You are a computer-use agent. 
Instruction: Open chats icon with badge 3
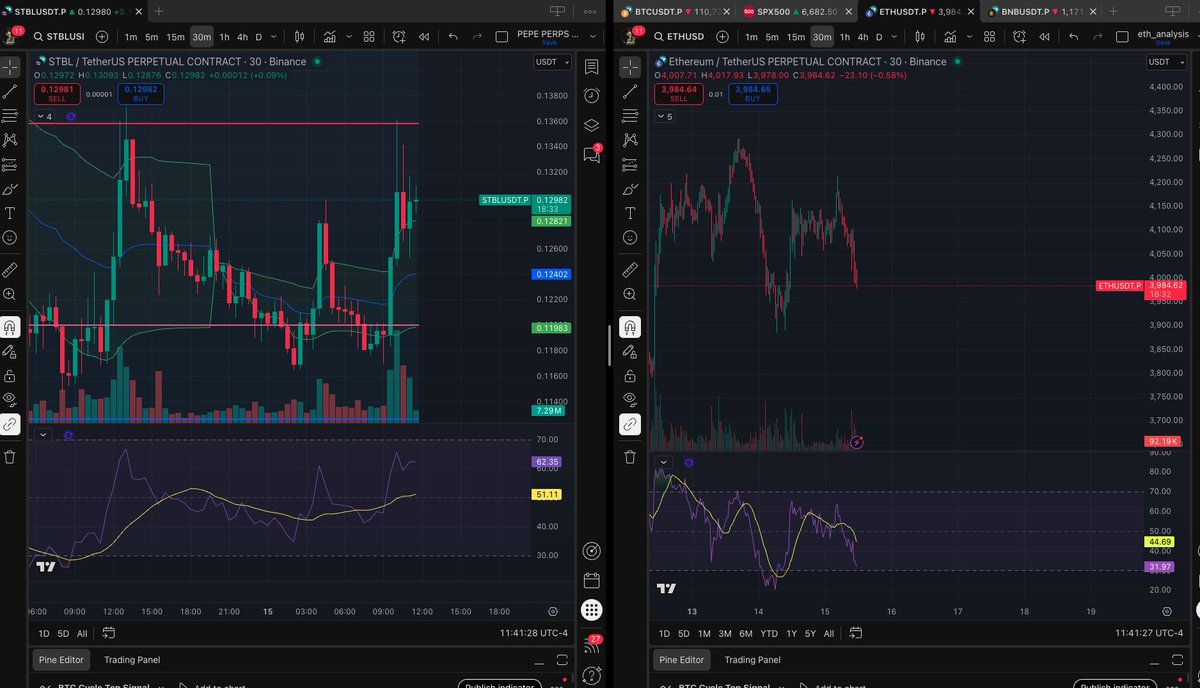(591, 155)
